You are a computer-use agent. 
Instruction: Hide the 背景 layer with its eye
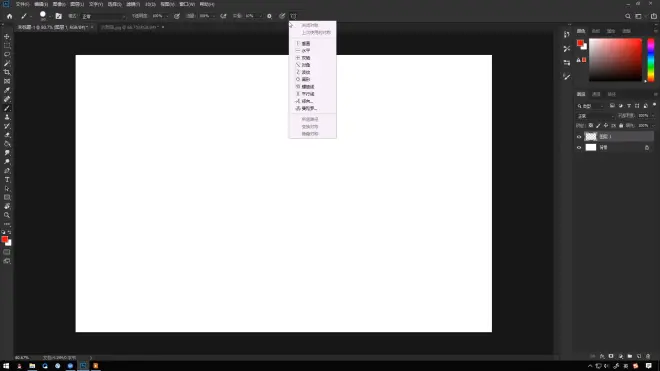(579, 147)
